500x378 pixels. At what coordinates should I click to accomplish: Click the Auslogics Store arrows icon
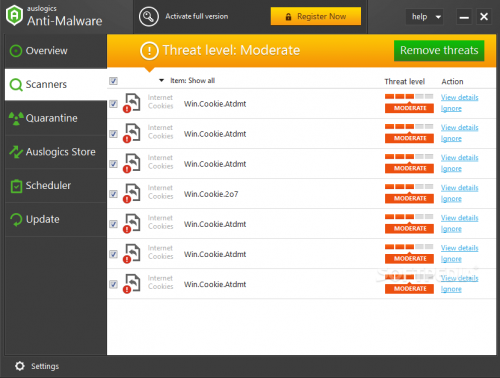click(x=16, y=152)
